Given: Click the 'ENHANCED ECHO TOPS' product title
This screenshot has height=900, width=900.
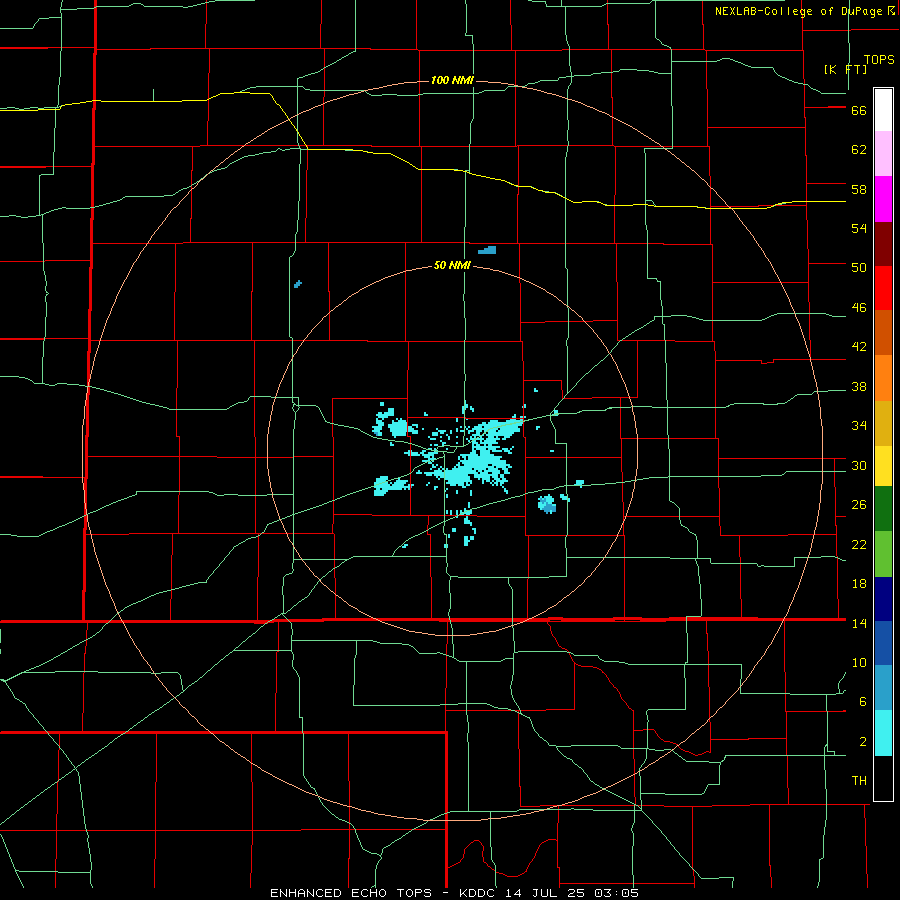Looking at the screenshot, I should point(351,893).
